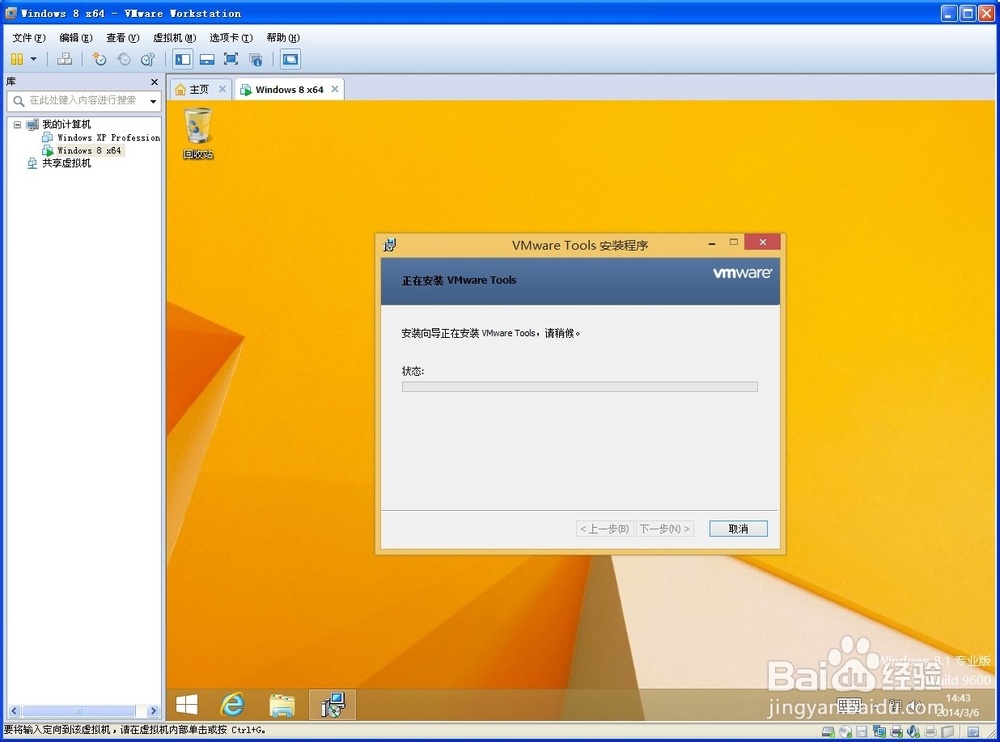
Task: Close the 主页 tab
Action: point(222,89)
